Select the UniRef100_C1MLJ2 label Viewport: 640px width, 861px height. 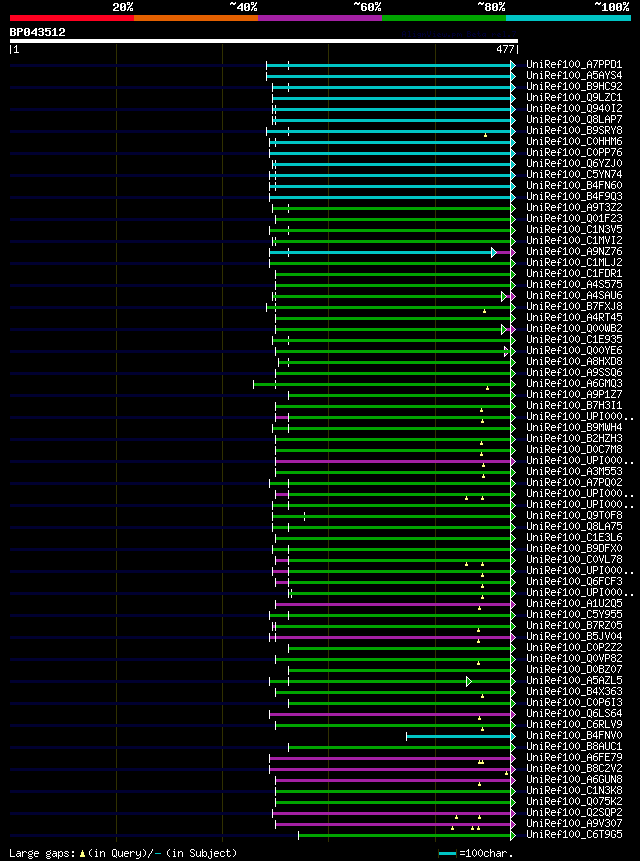click(574, 262)
